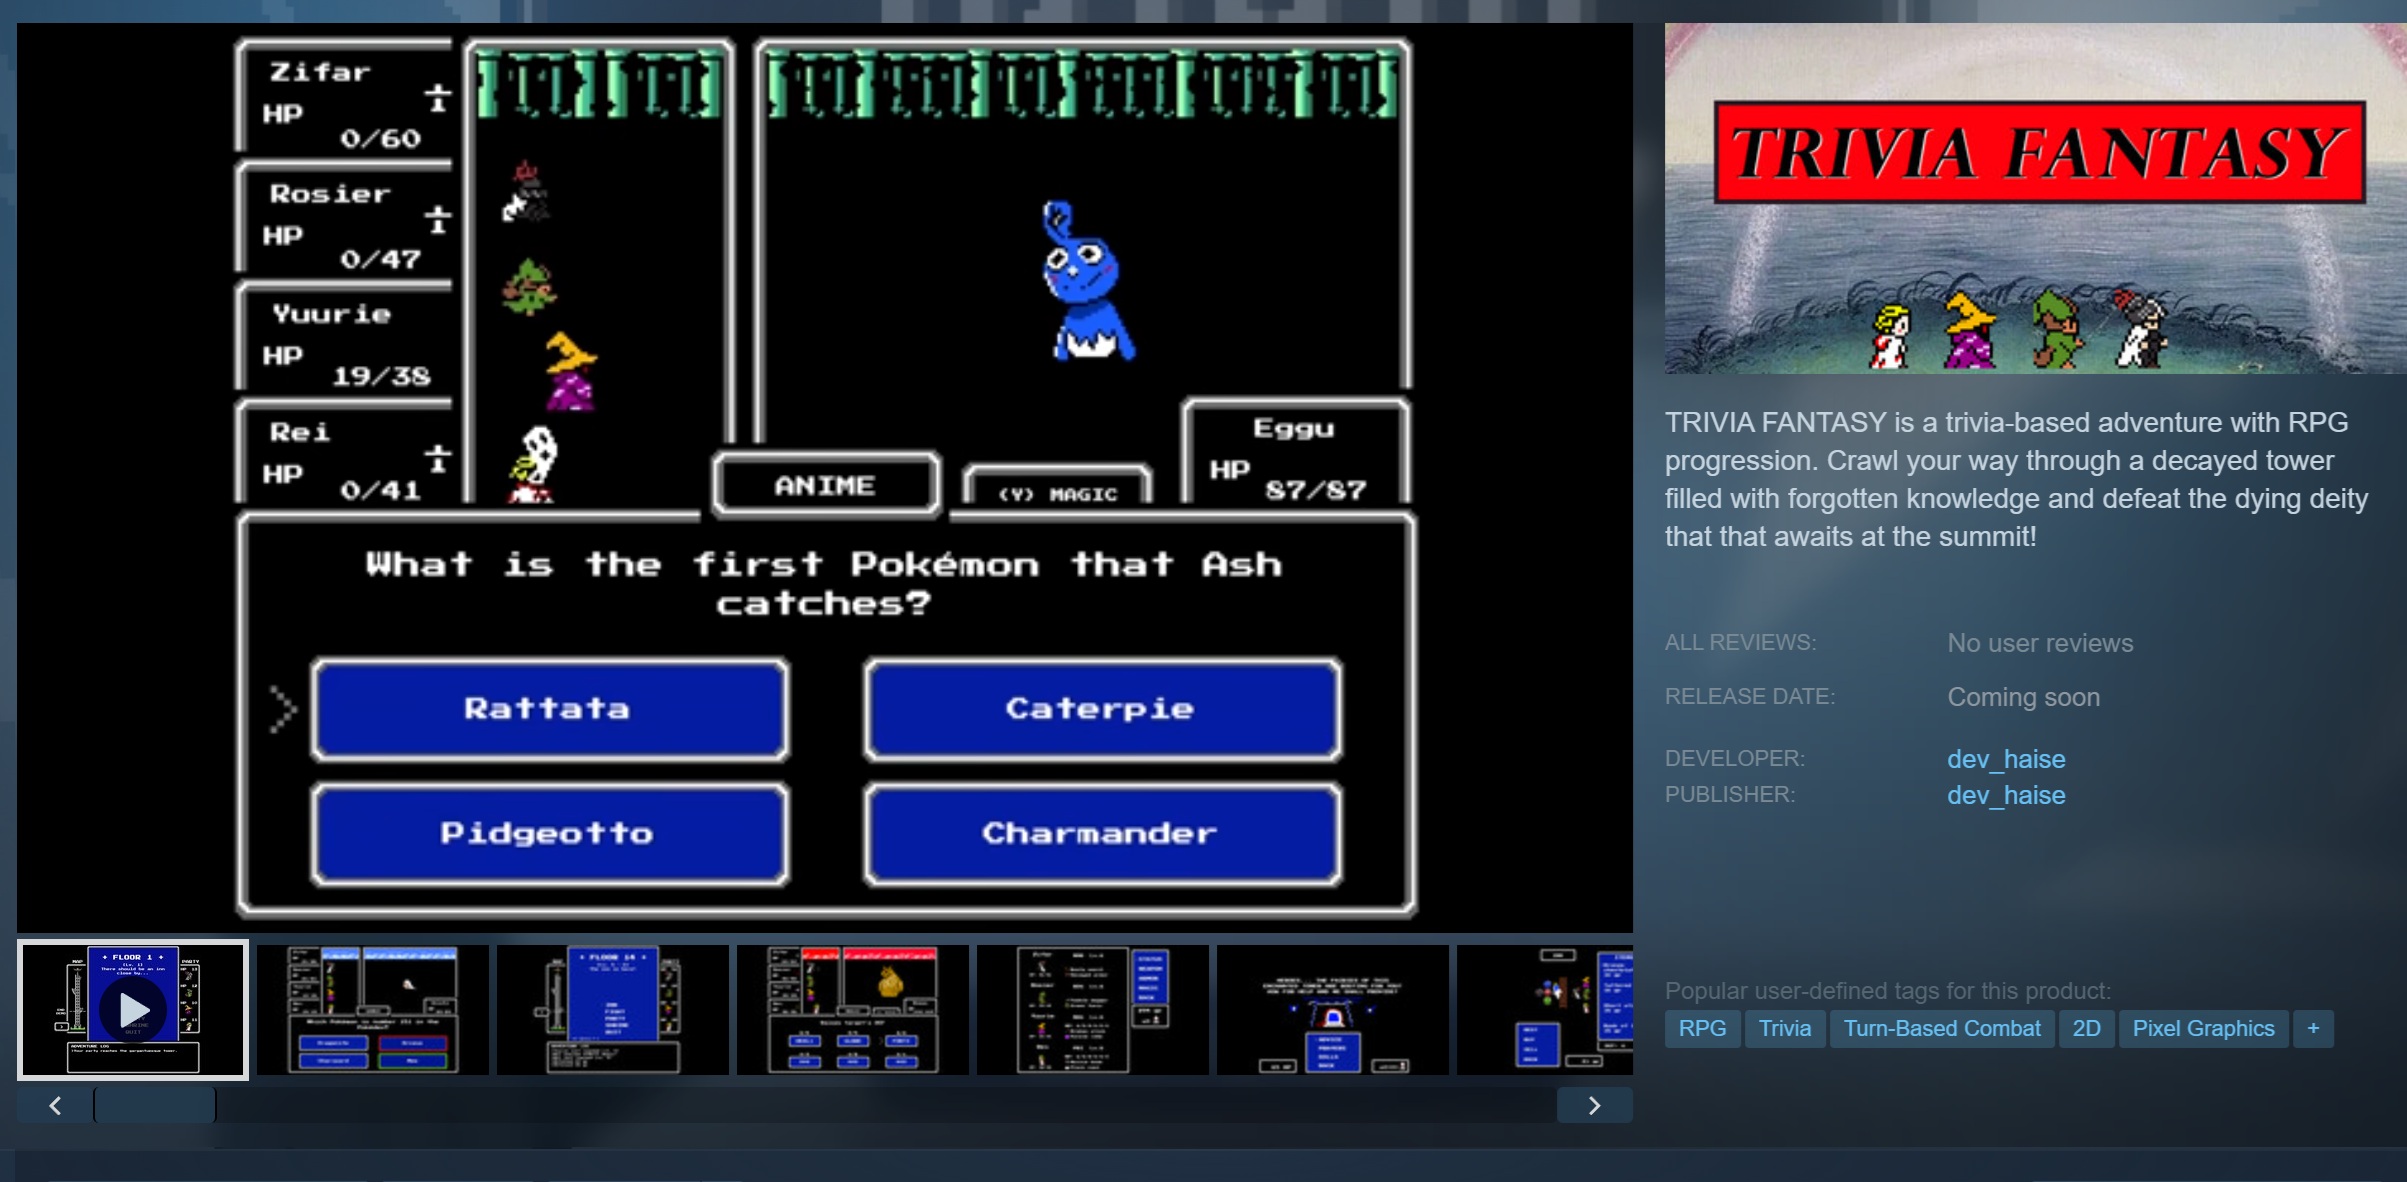Play the video on the first thumbnail
This screenshot has width=2407, height=1182.
[133, 1010]
